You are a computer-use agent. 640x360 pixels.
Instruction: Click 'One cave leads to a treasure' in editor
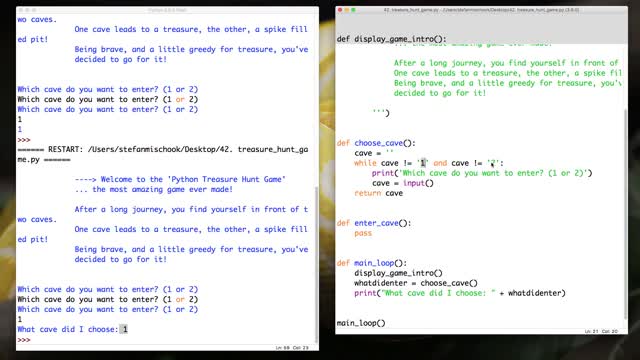coord(507,73)
